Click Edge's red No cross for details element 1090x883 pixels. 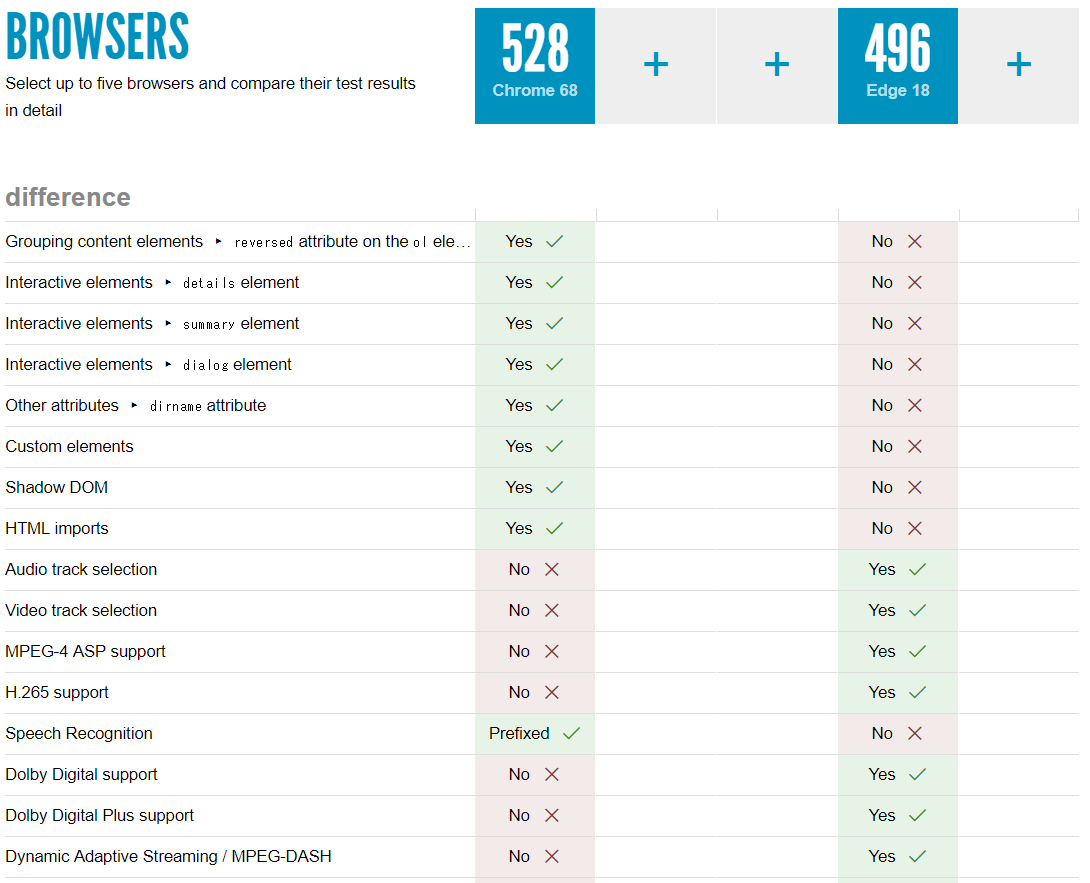[x=914, y=283]
